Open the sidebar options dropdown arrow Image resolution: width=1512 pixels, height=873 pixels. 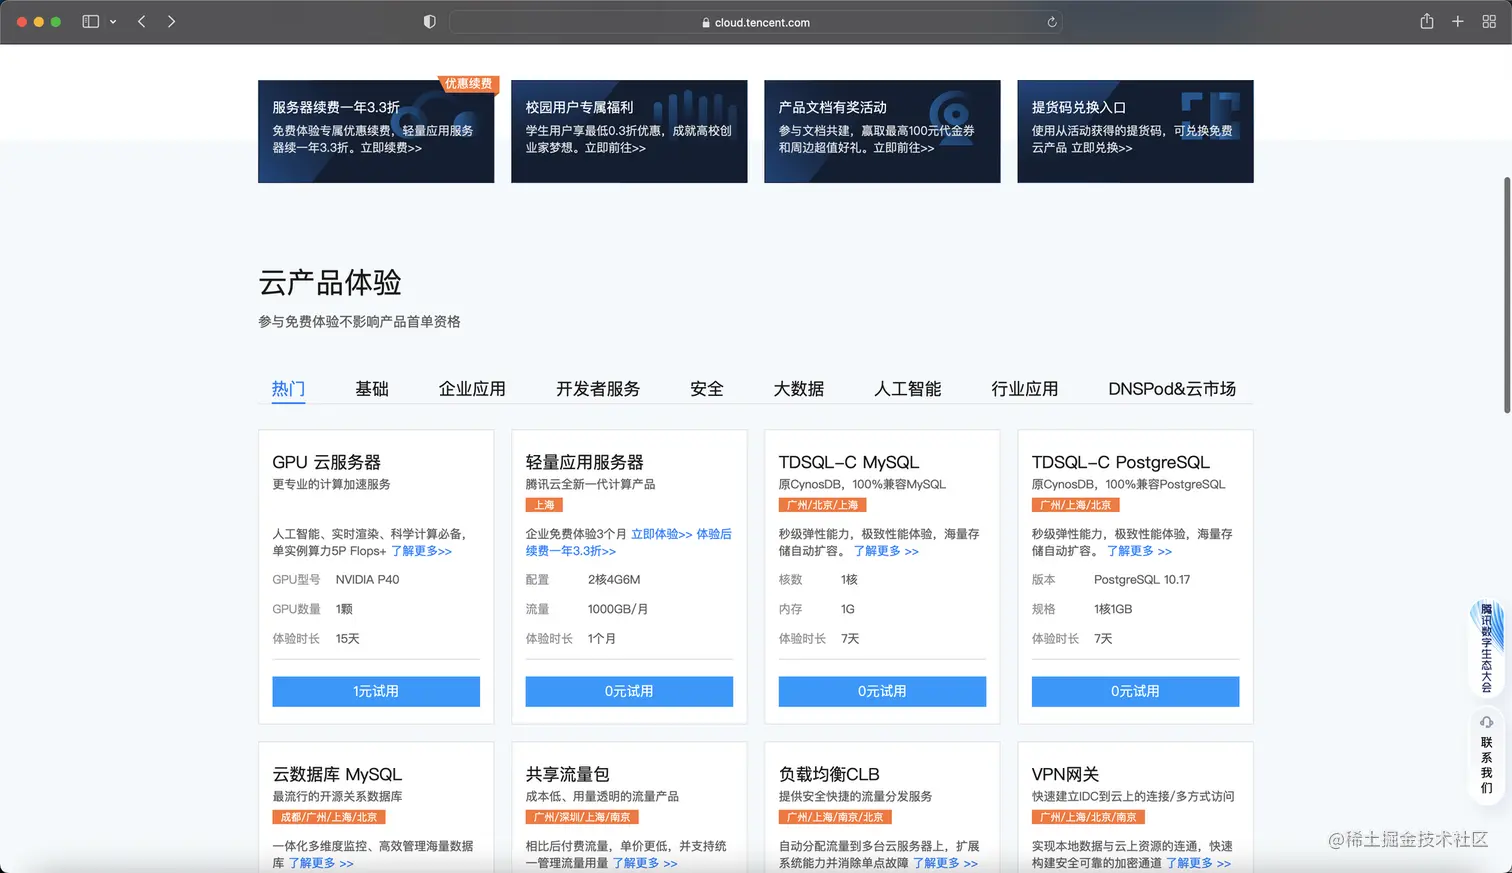[113, 22]
